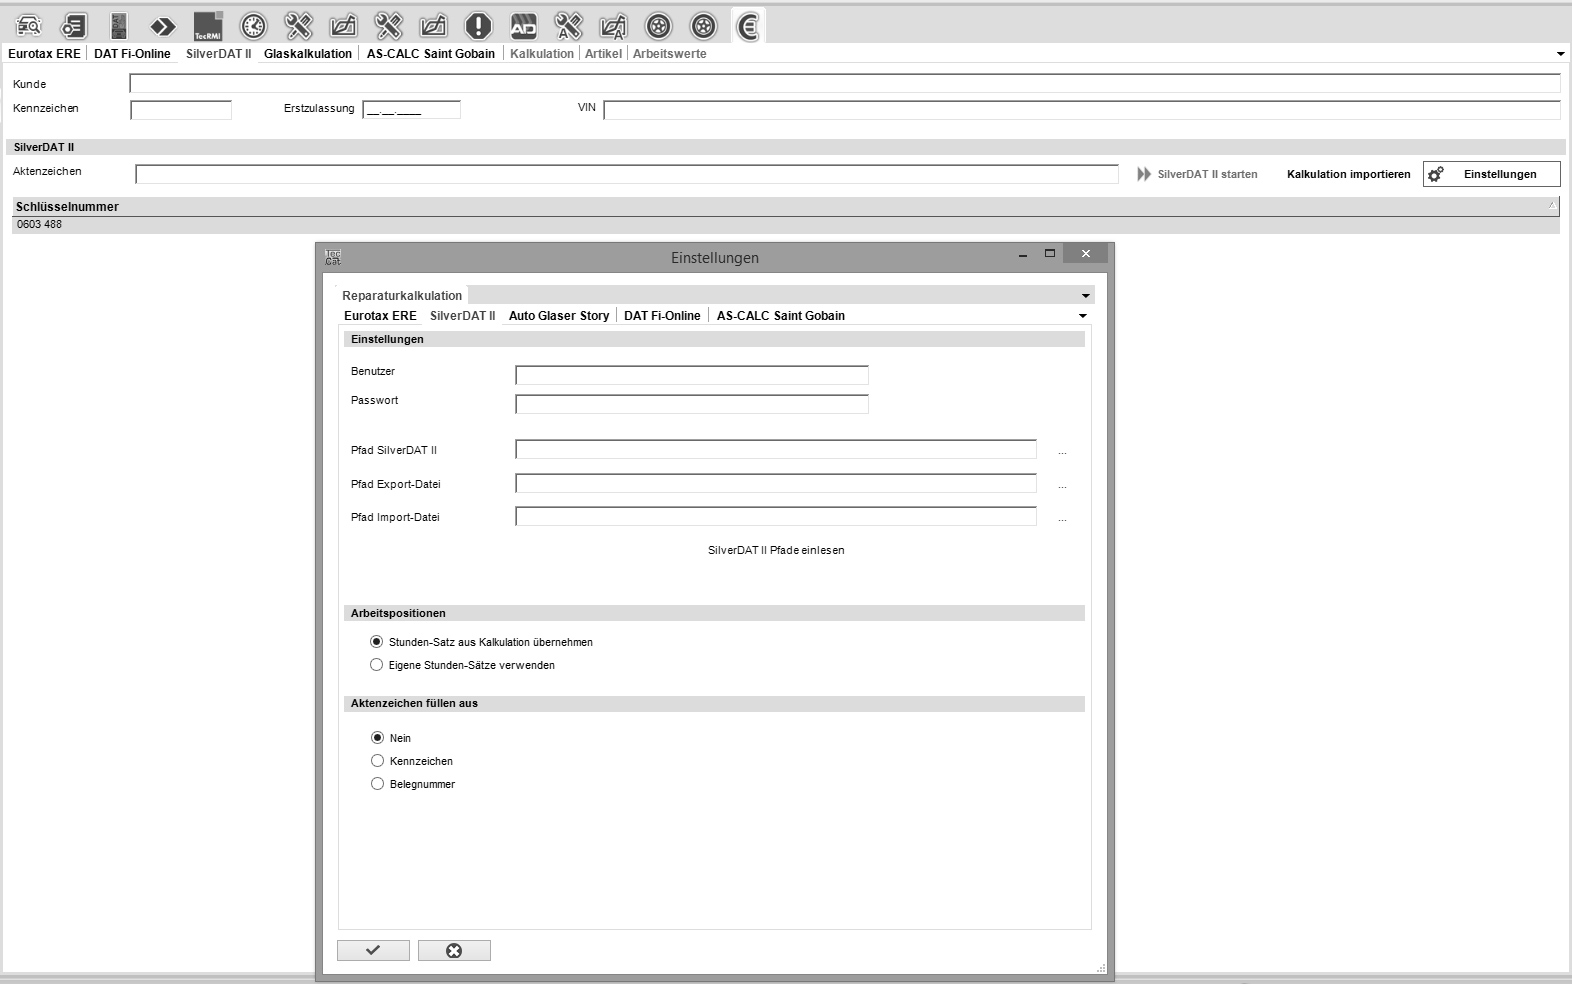
Task: Confirm settings with the checkmark button
Action: pyautogui.click(x=373, y=950)
